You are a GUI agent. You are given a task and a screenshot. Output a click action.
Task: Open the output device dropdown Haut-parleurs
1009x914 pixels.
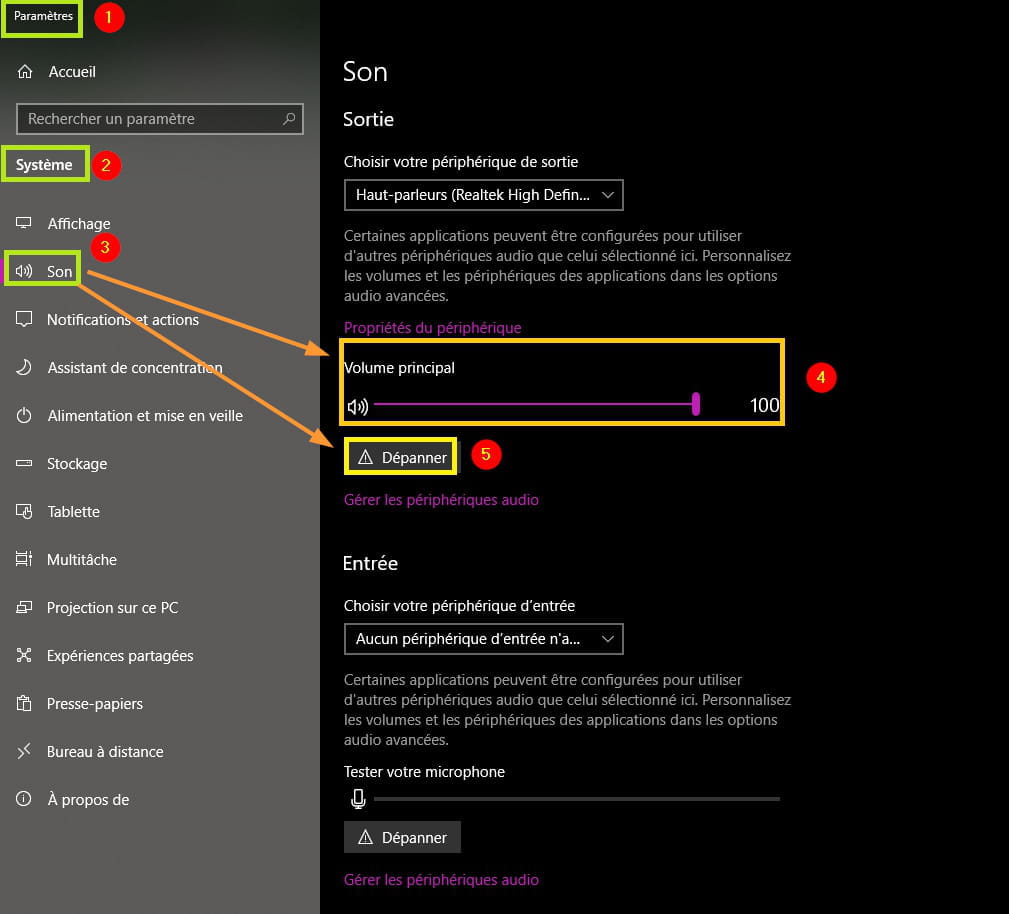coord(484,195)
